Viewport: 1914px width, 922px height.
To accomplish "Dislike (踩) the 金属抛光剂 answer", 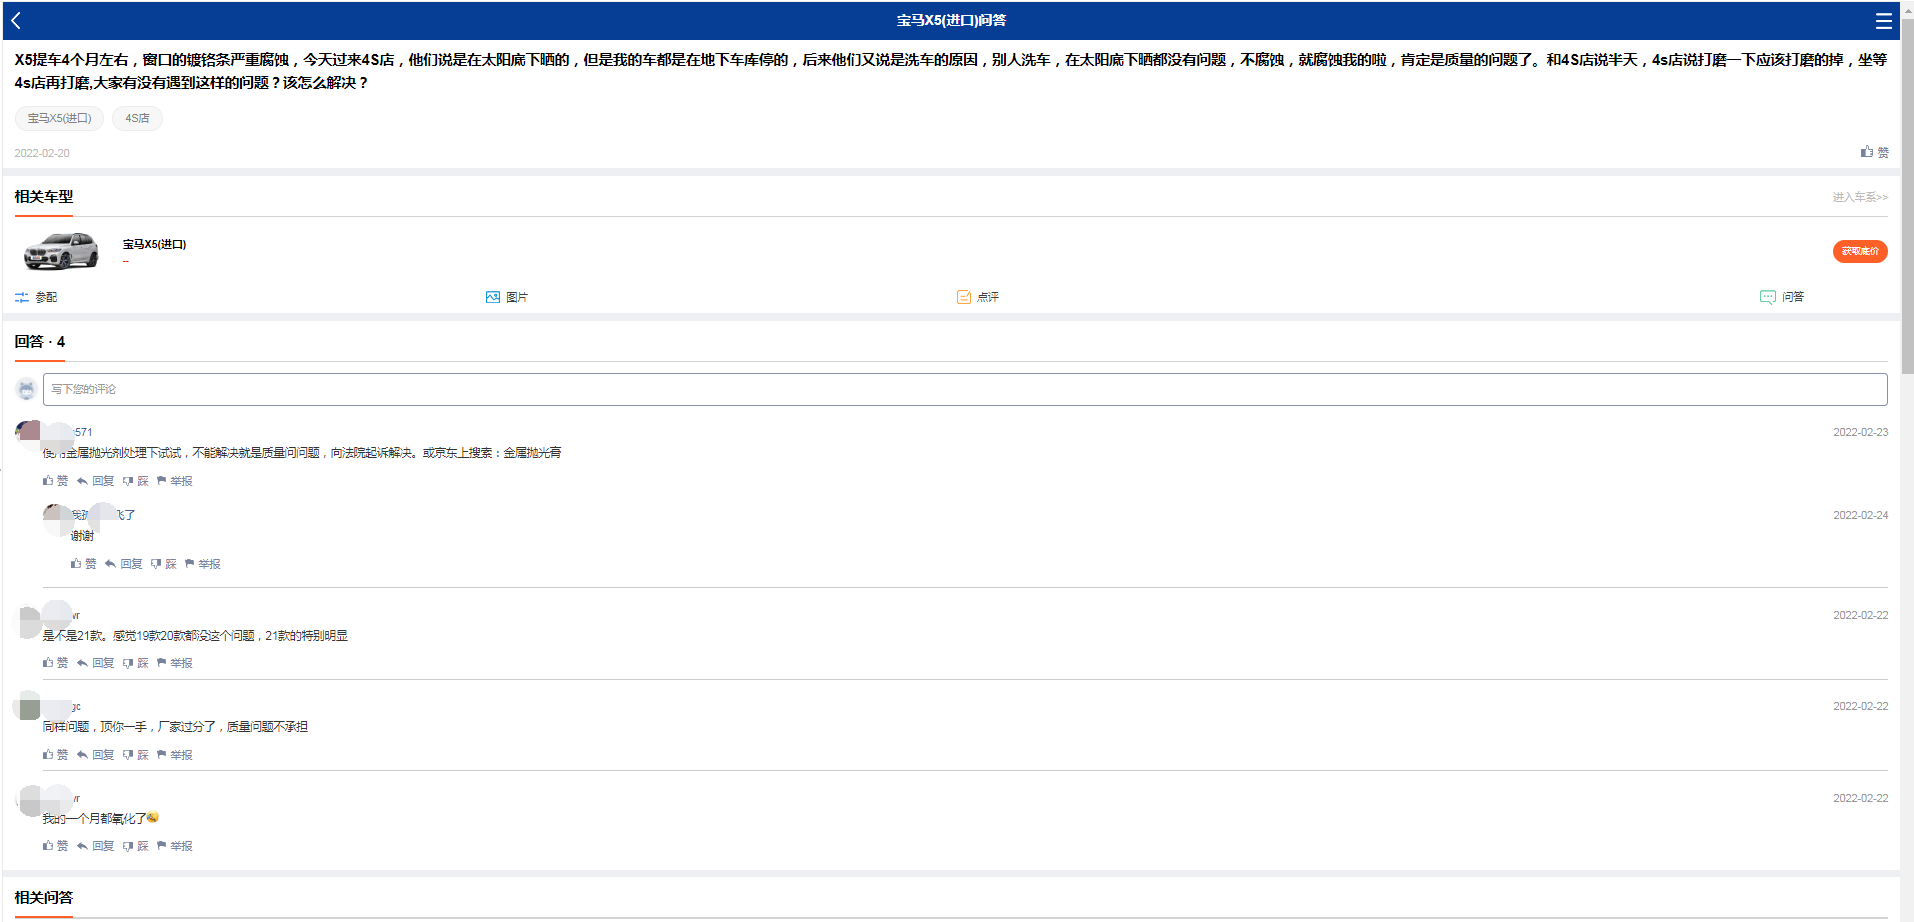I will coord(136,481).
